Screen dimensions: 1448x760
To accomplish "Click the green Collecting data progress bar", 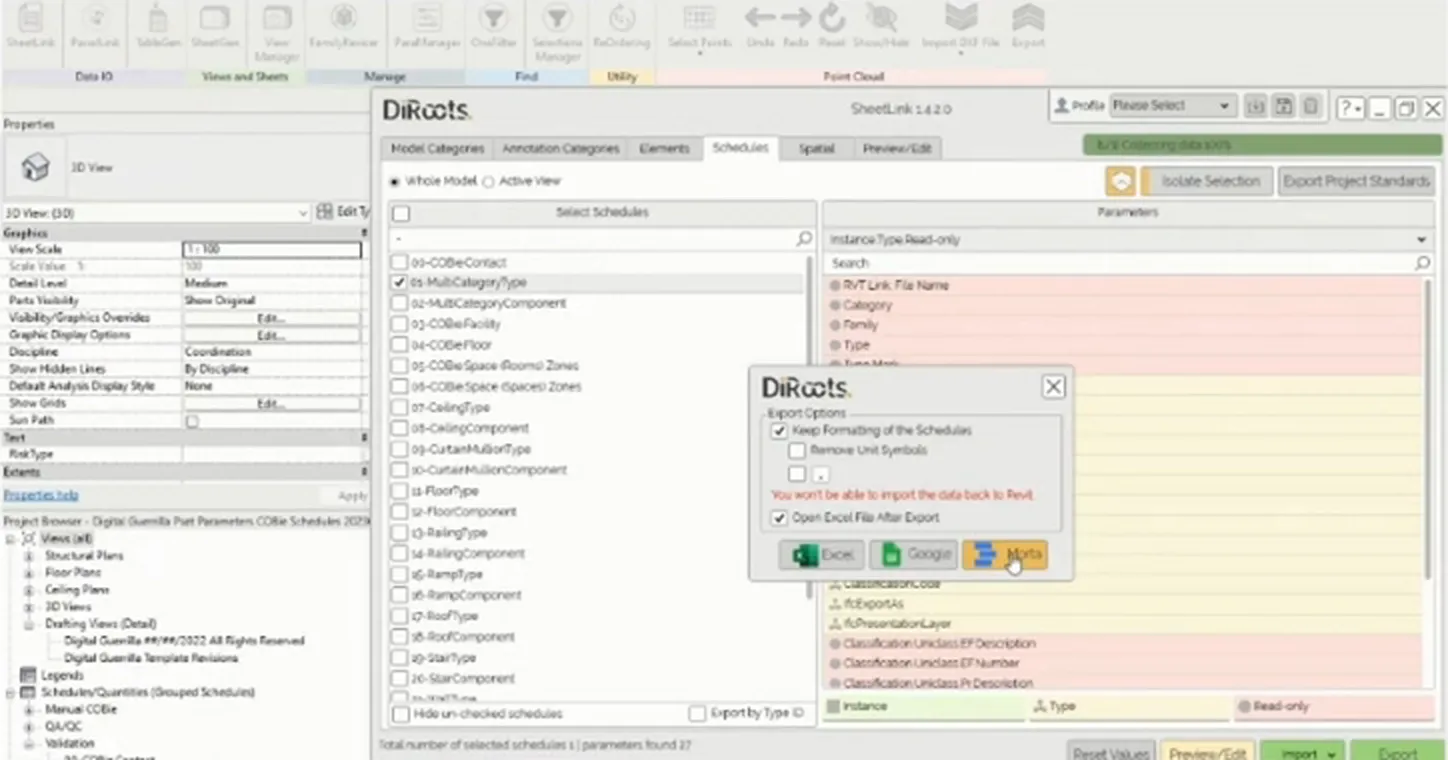I will pyautogui.click(x=1262, y=145).
